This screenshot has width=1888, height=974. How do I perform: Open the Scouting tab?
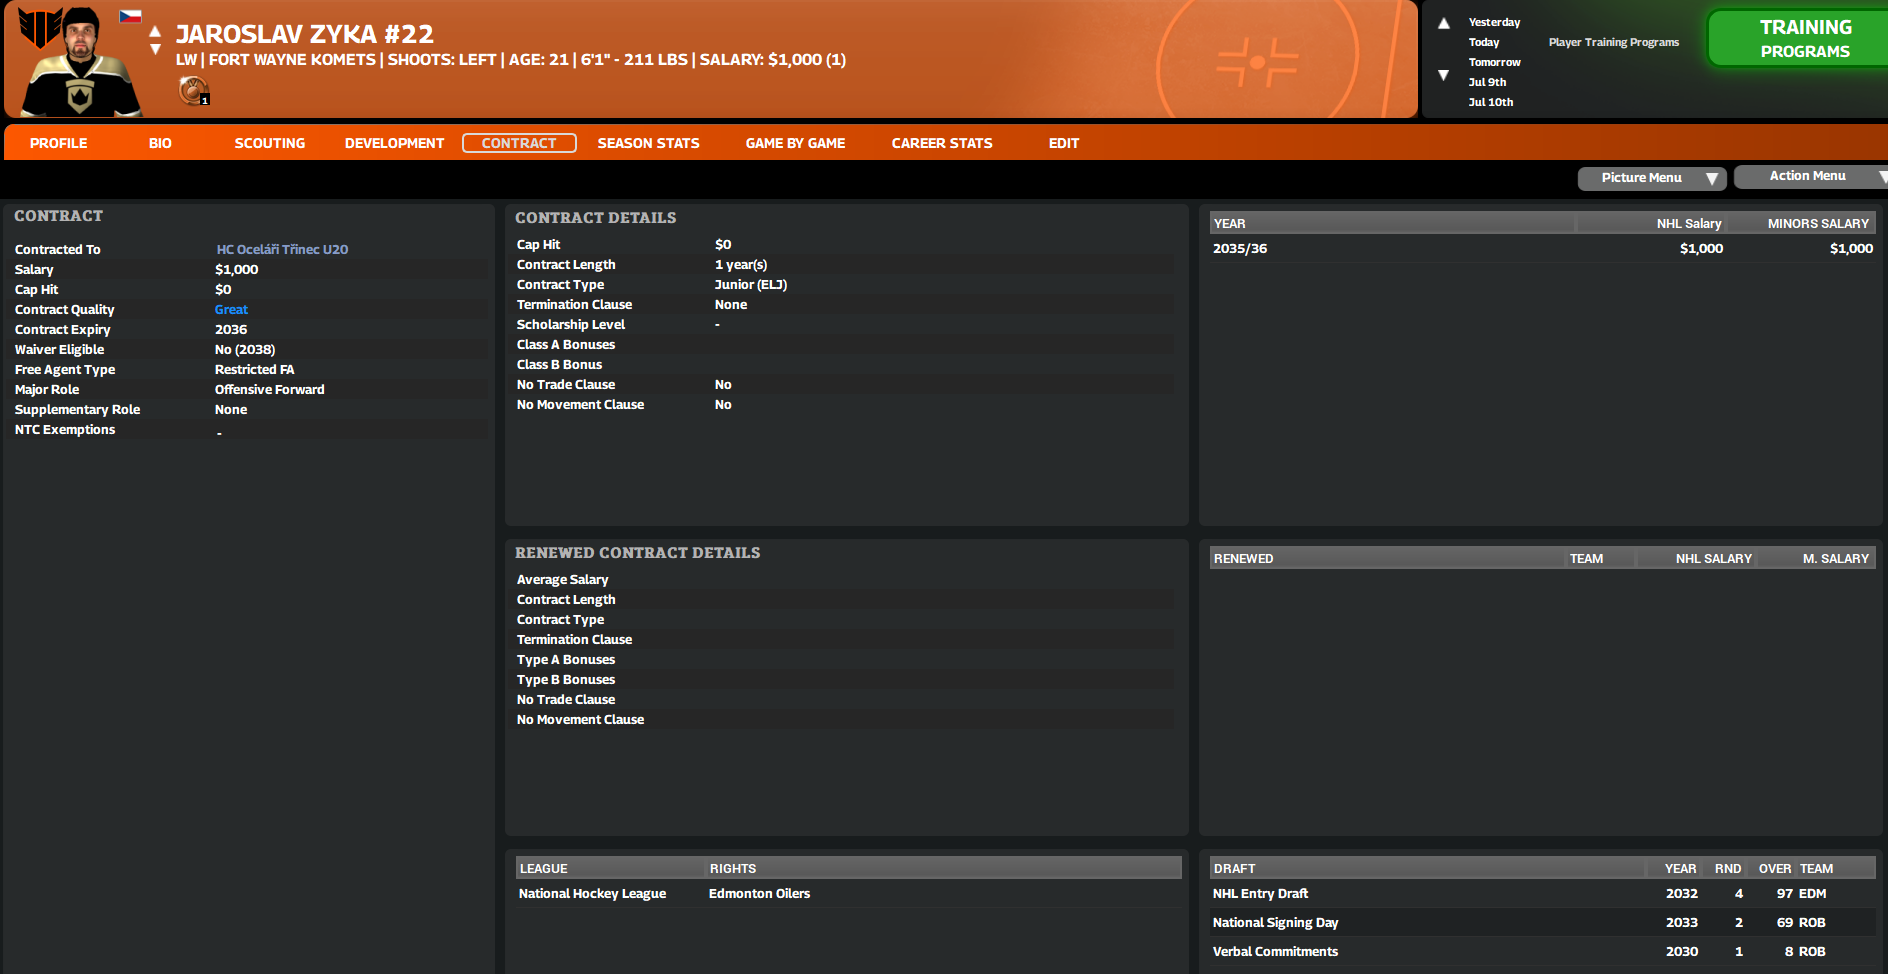(269, 143)
